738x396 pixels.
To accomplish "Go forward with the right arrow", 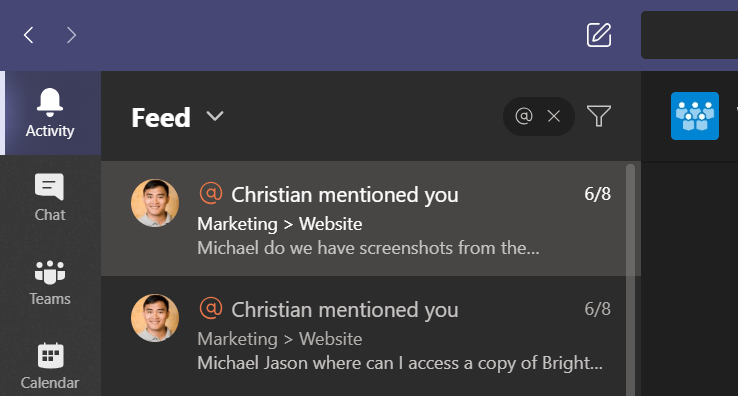I will [71, 35].
